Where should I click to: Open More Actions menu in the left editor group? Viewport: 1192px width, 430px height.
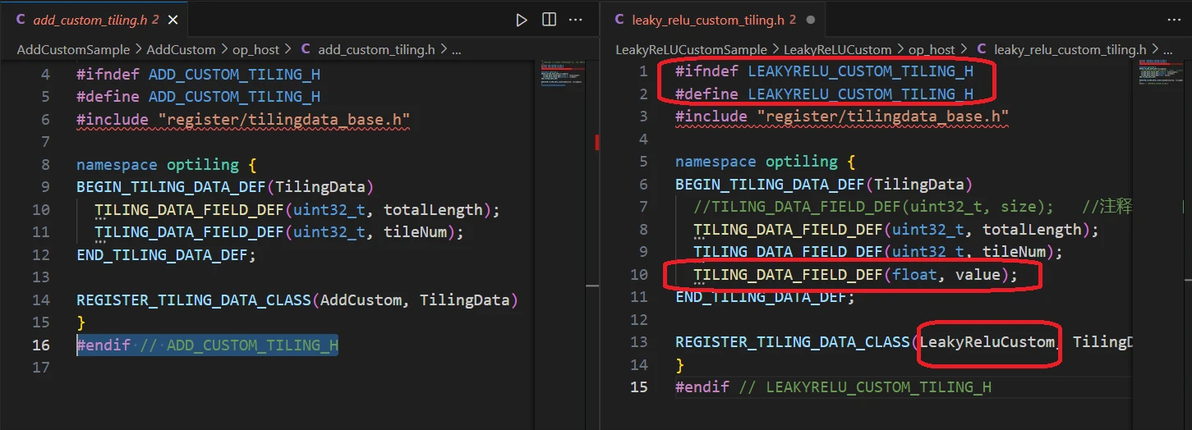(x=575, y=20)
